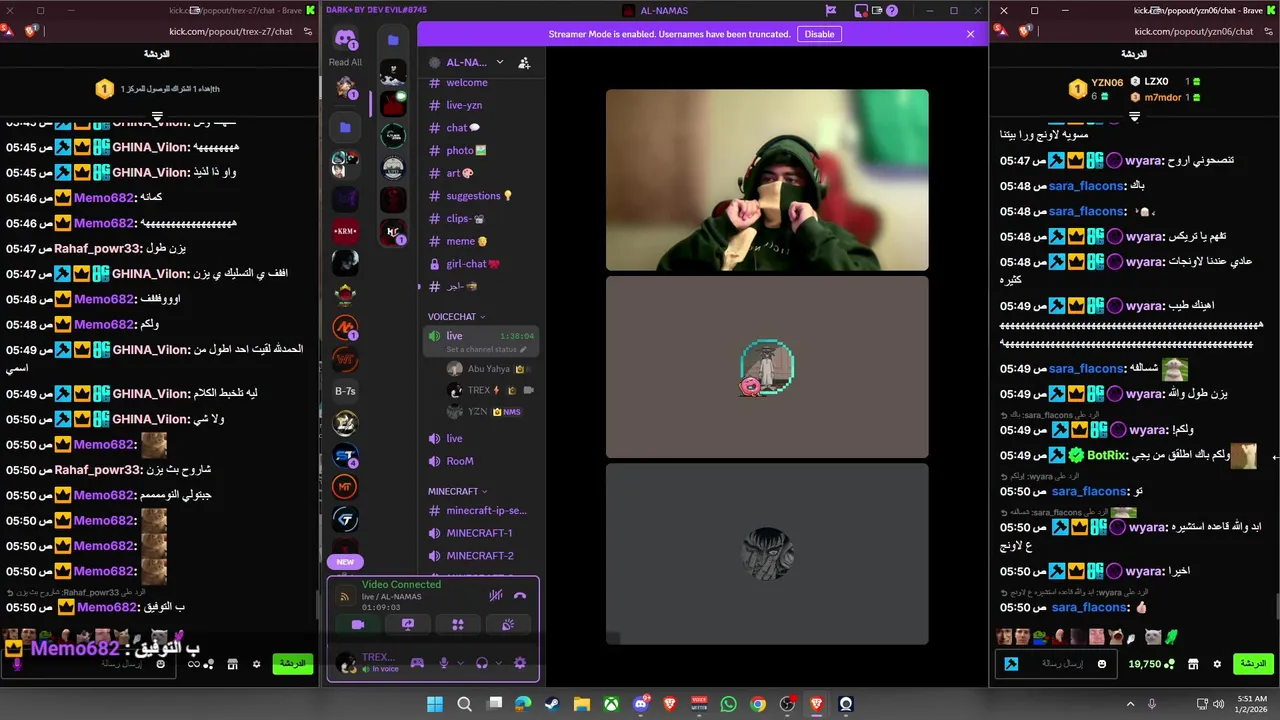Dismiss the Streamer Mode banner
The height and width of the screenshot is (720, 1280).
[970, 34]
